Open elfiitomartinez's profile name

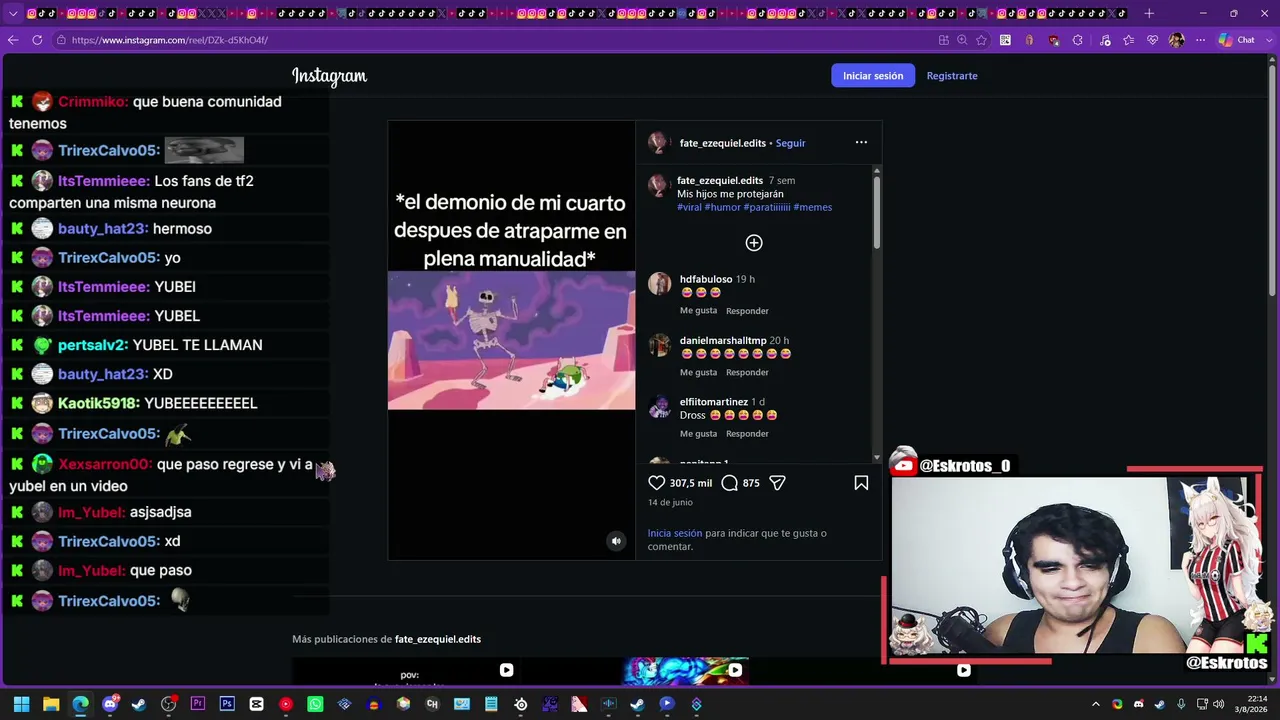point(714,402)
